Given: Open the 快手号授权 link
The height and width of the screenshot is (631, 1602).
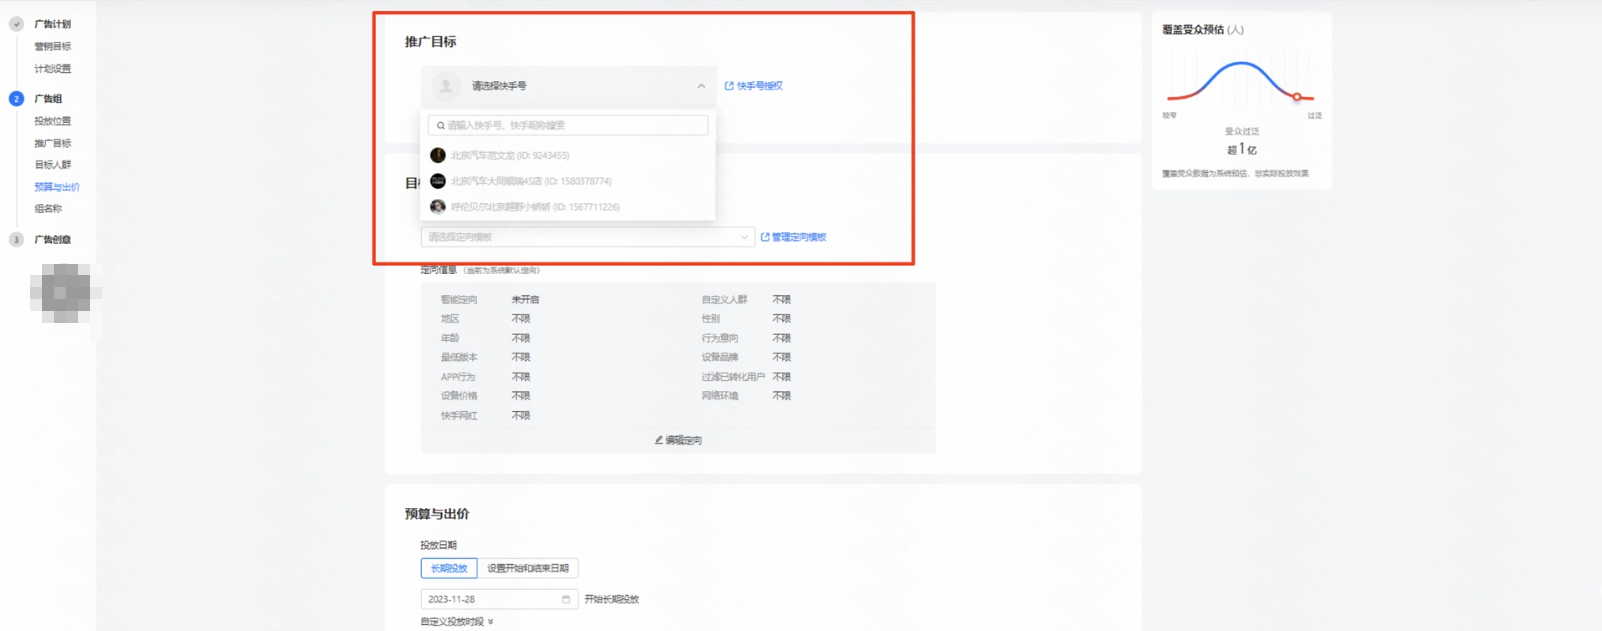Looking at the screenshot, I should (x=759, y=86).
